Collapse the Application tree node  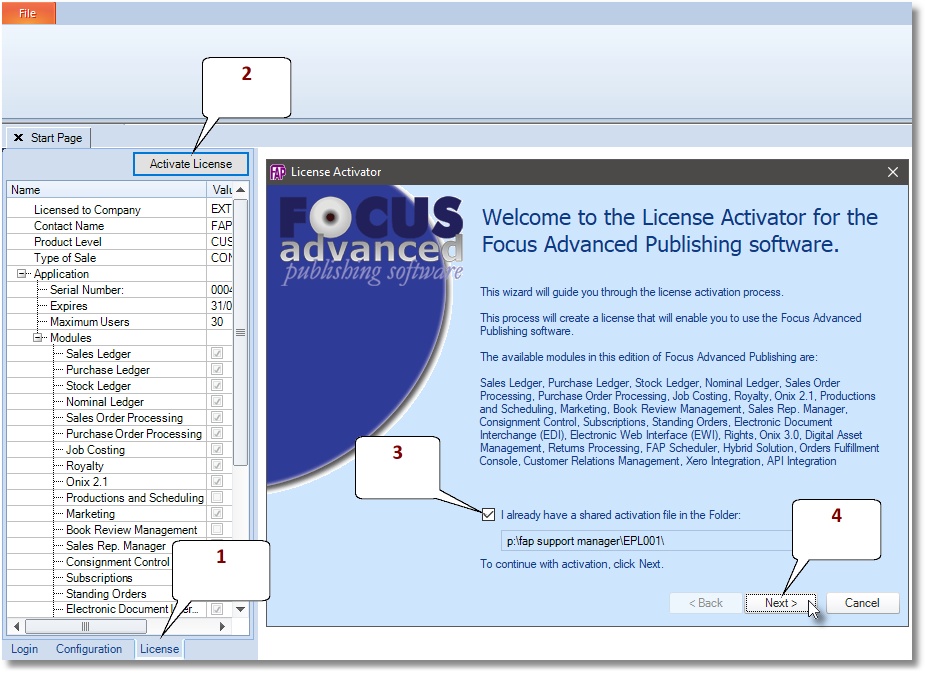(x=22, y=273)
